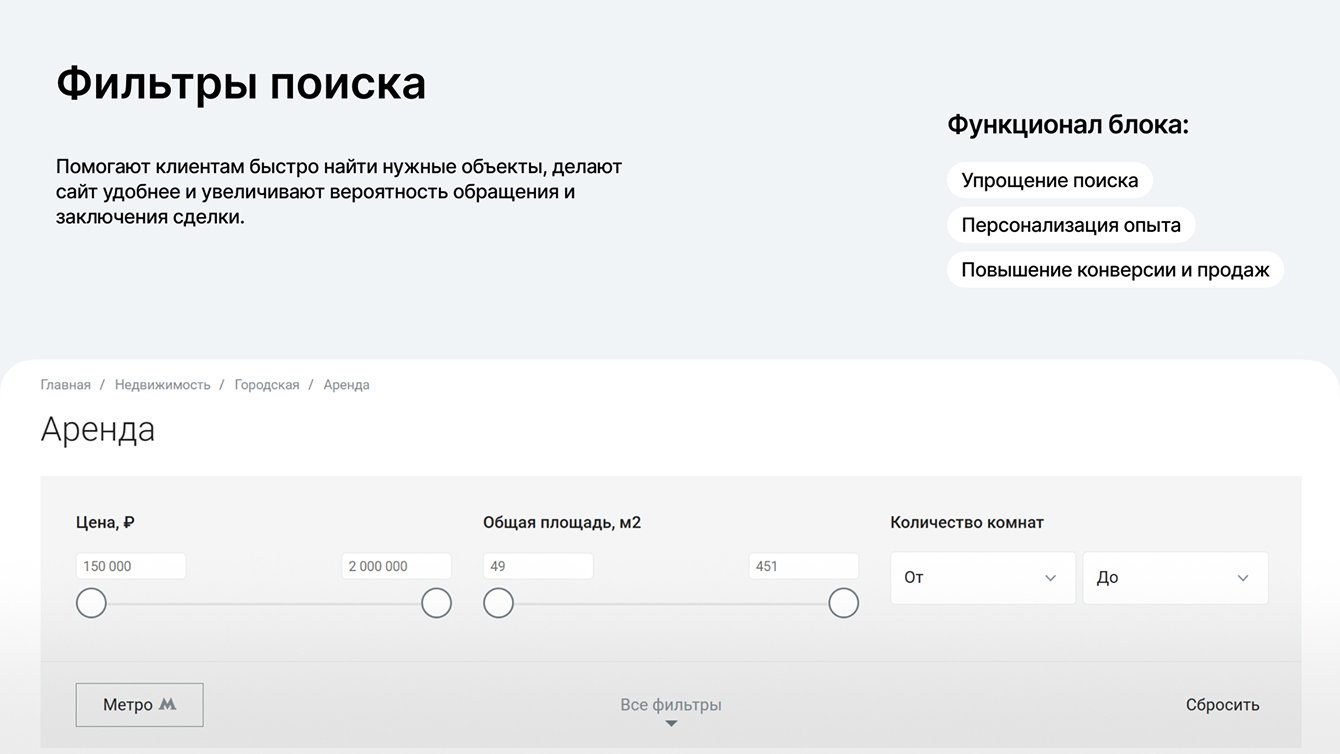Click the Главная breadcrumb link
This screenshot has width=1340, height=754.
65,385
